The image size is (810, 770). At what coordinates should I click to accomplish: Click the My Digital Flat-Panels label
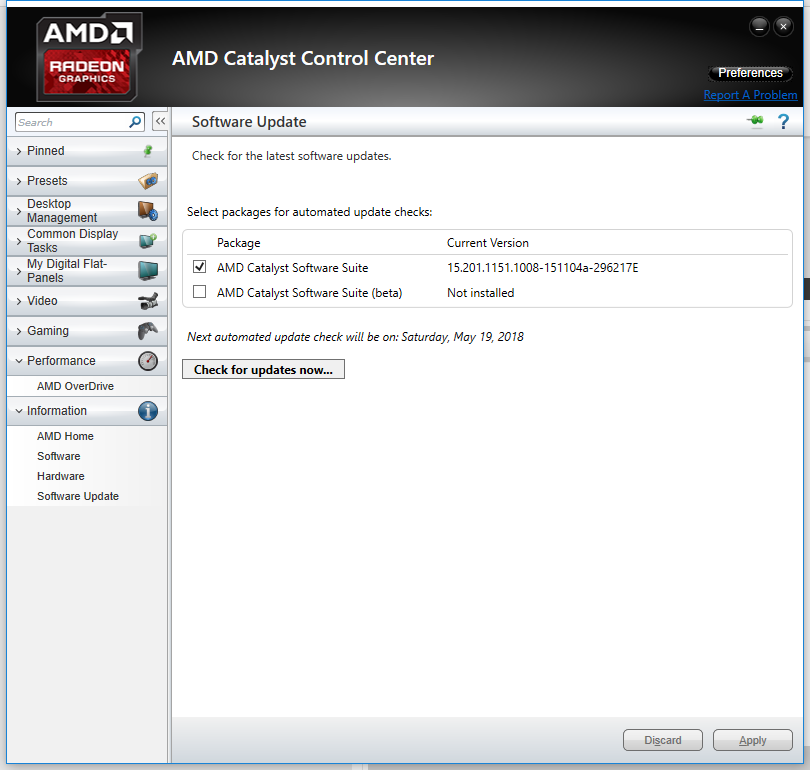[67, 271]
